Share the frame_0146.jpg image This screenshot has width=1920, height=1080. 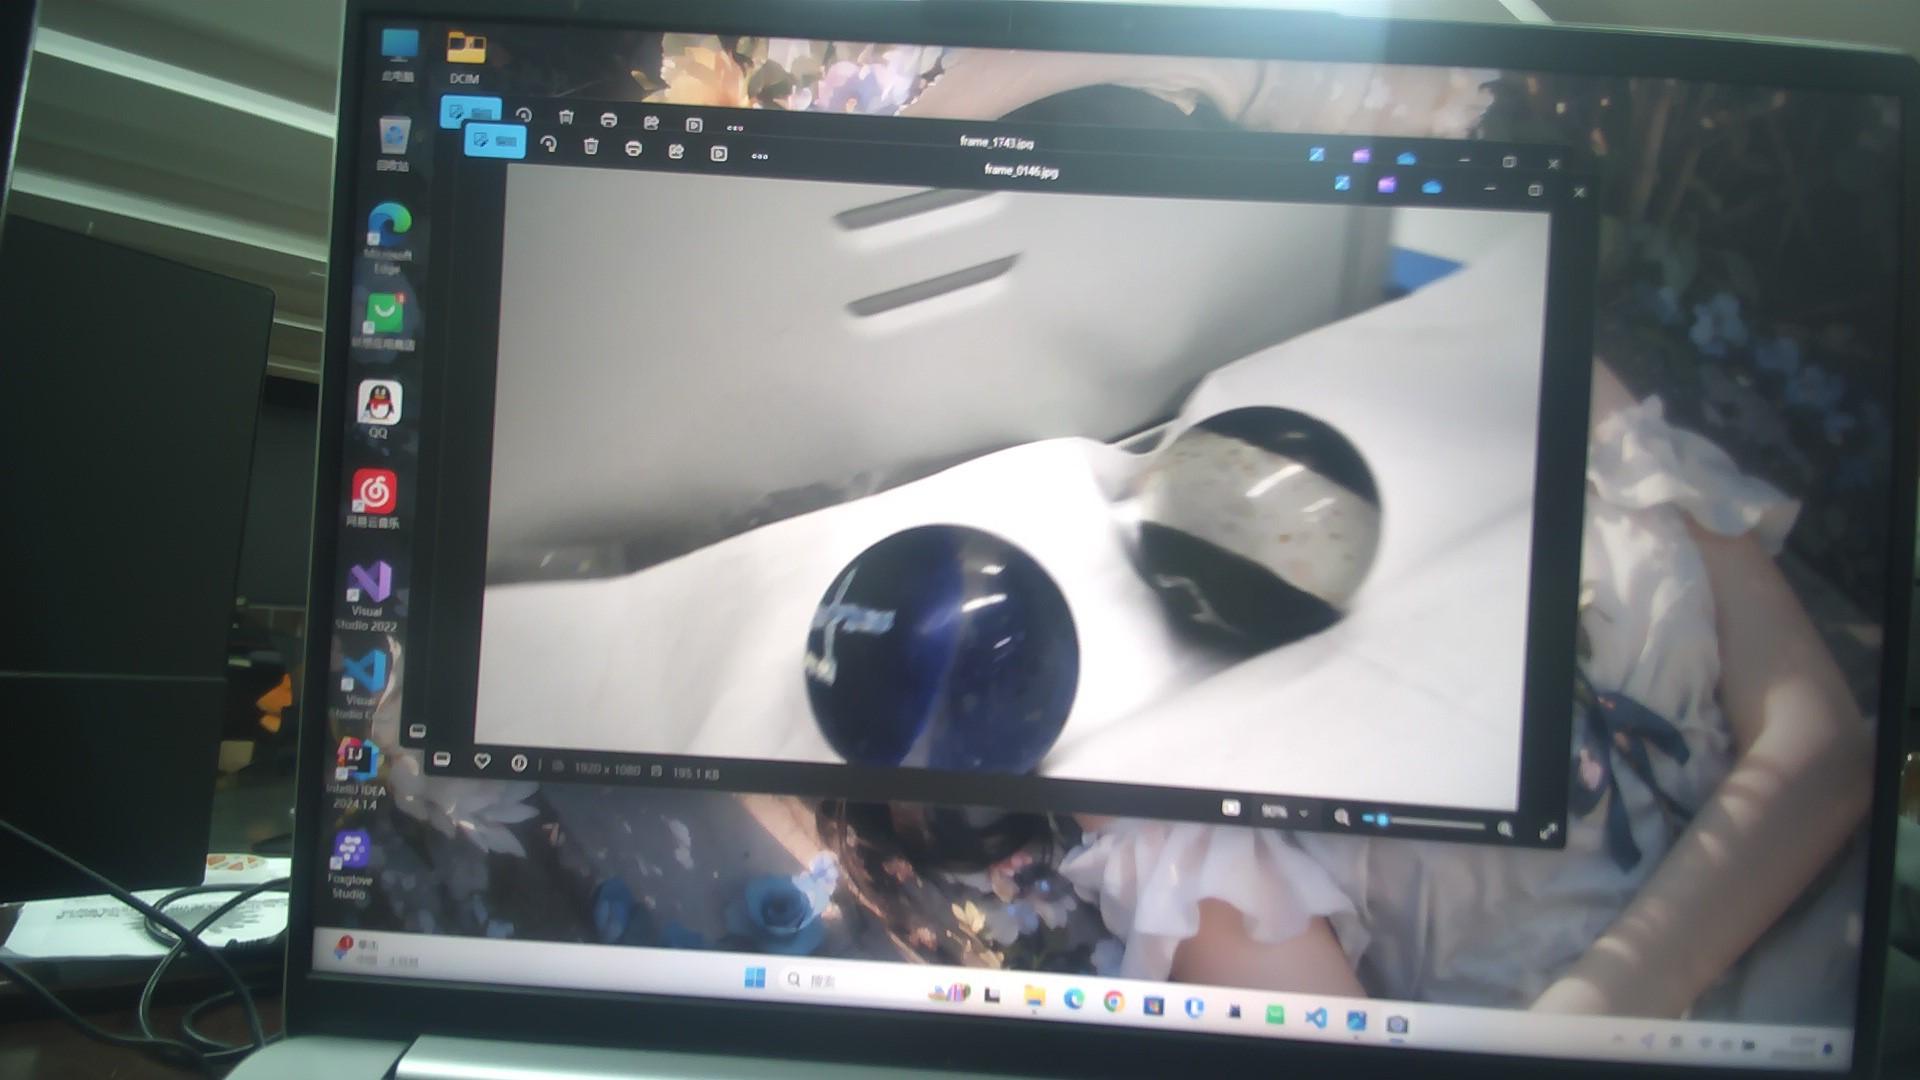[676, 151]
